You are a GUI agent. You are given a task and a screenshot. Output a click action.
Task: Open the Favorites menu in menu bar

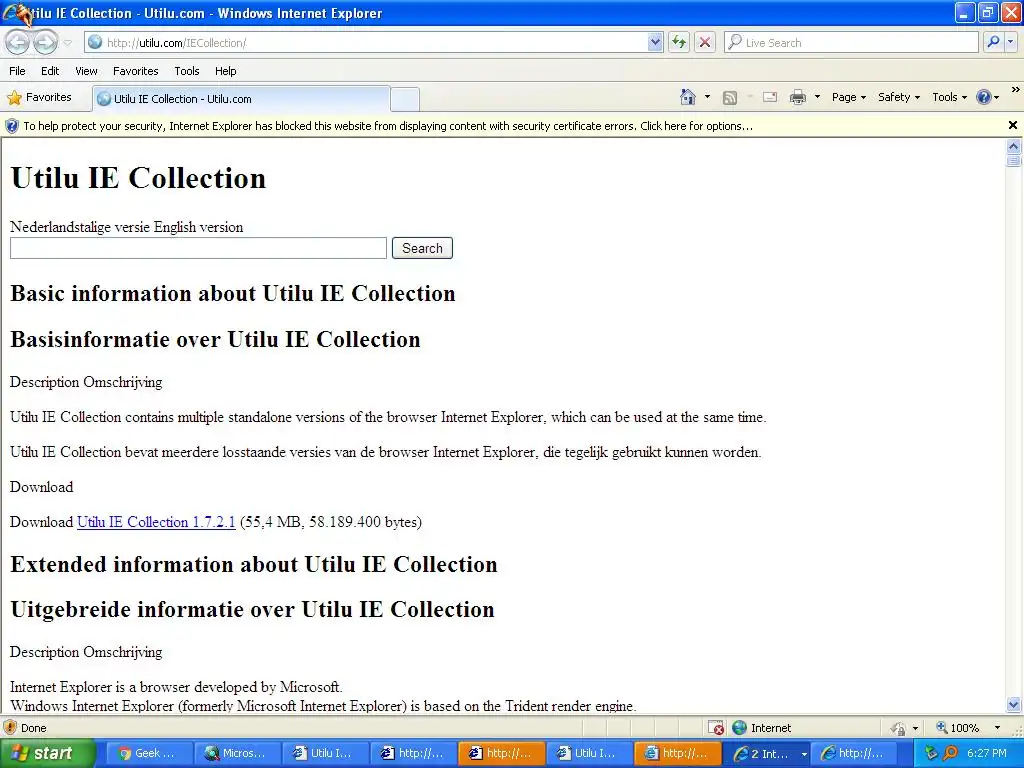coord(135,71)
